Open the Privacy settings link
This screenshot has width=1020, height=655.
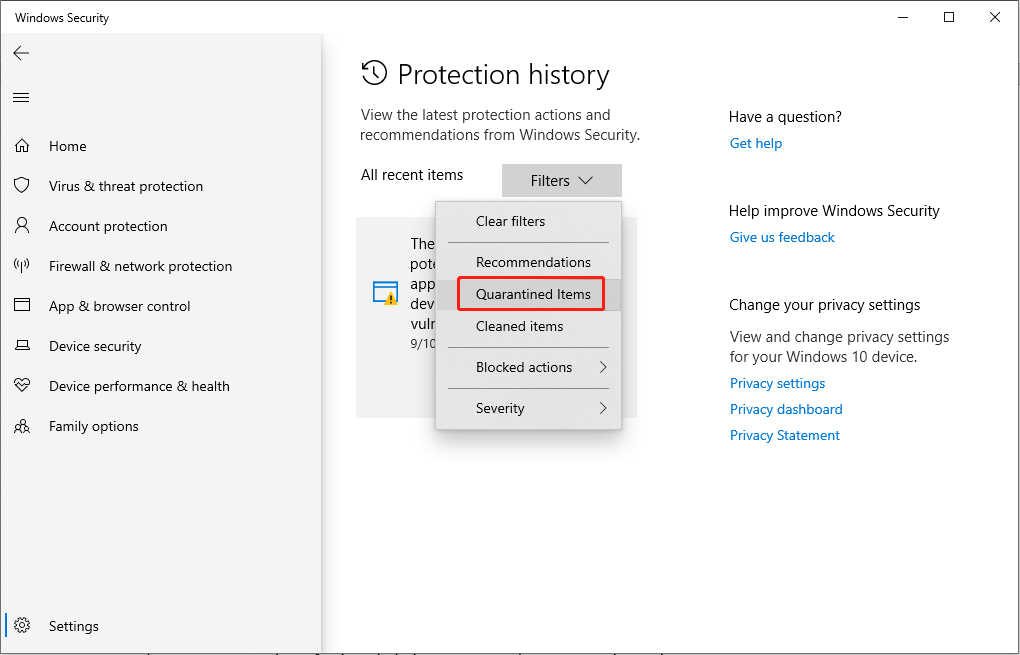[777, 383]
